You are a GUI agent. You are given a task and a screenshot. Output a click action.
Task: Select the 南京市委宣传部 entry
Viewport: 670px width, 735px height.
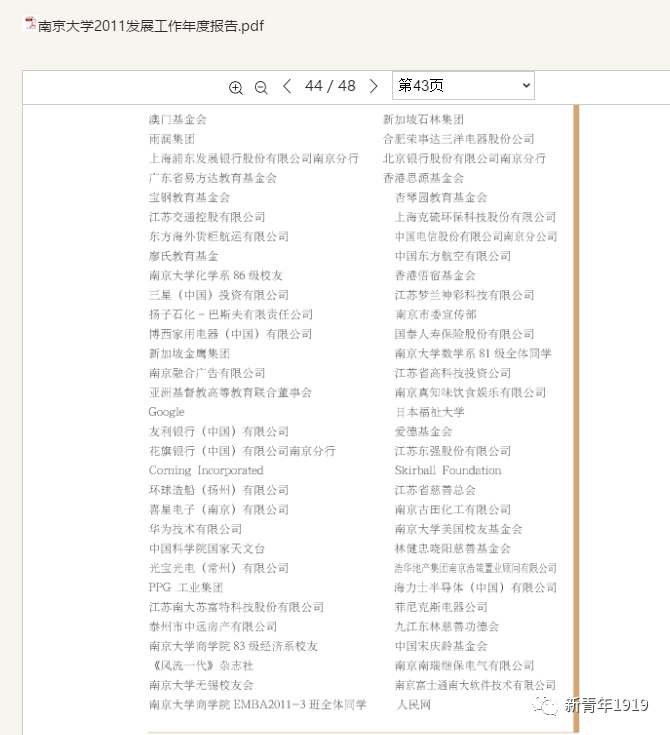[x=436, y=315]
